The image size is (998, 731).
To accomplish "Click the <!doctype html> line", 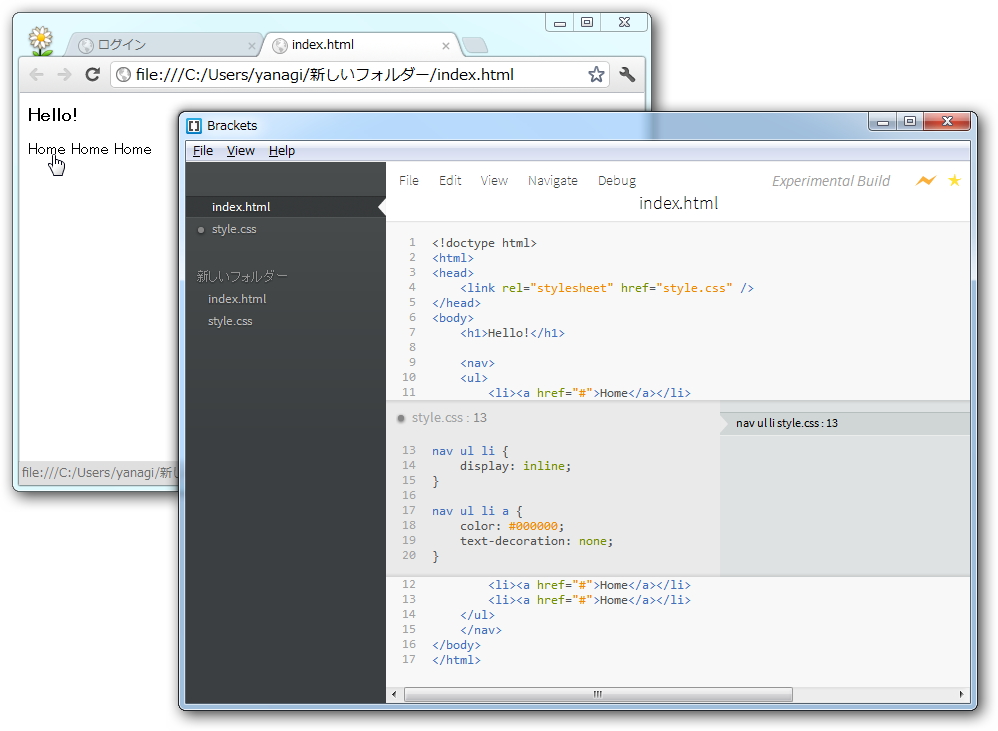I will tap(484, 243).
